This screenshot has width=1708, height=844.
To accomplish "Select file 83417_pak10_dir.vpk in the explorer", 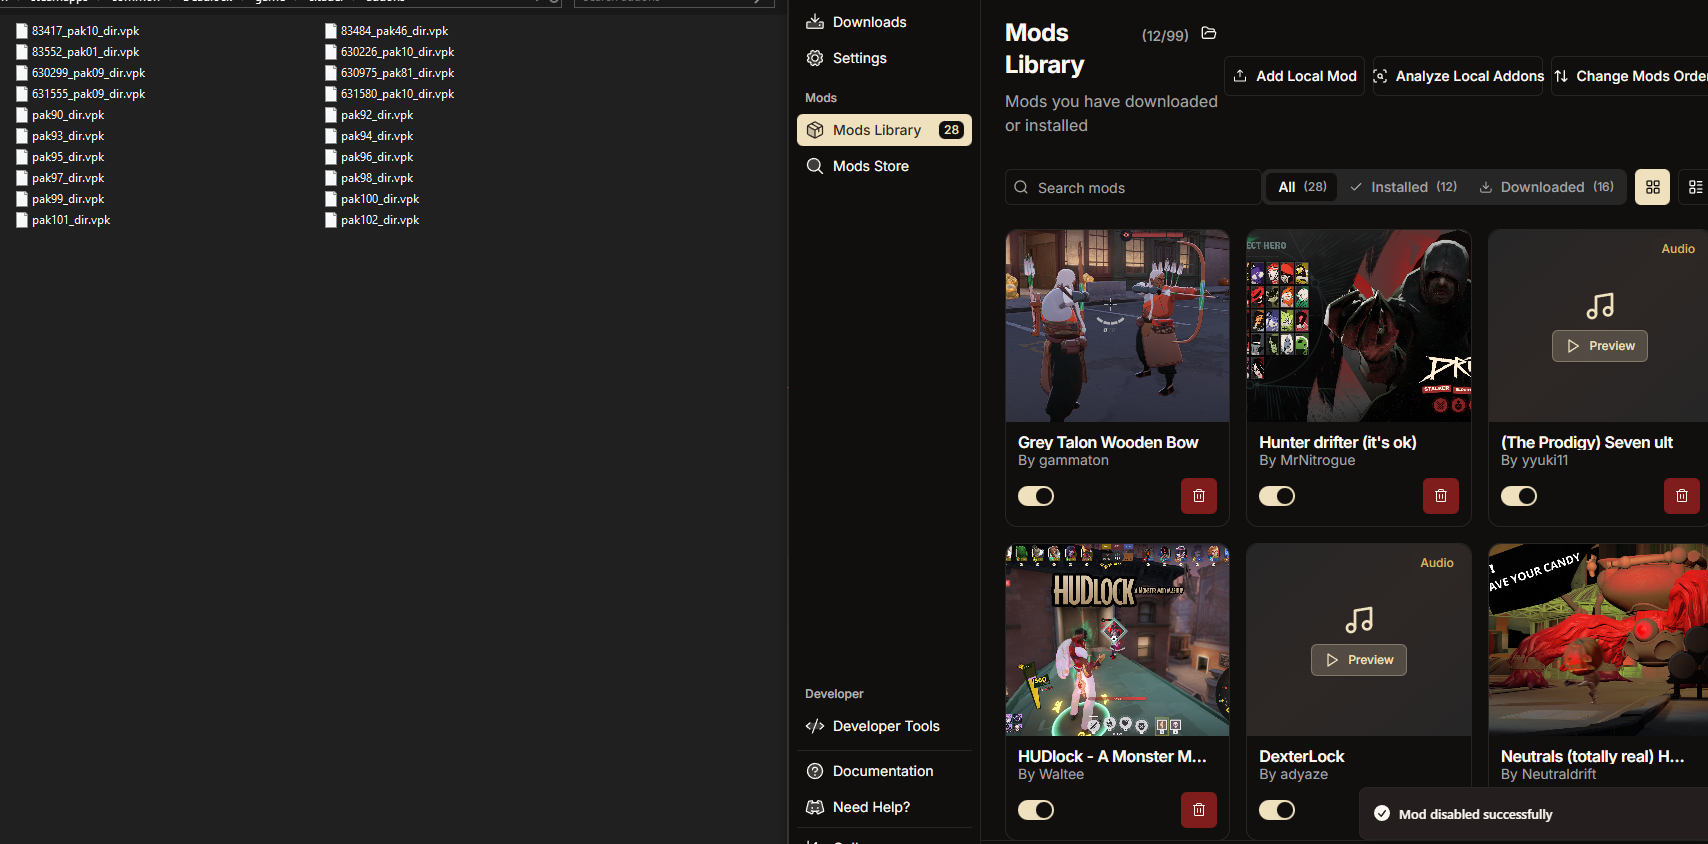I will coord(78,31).
